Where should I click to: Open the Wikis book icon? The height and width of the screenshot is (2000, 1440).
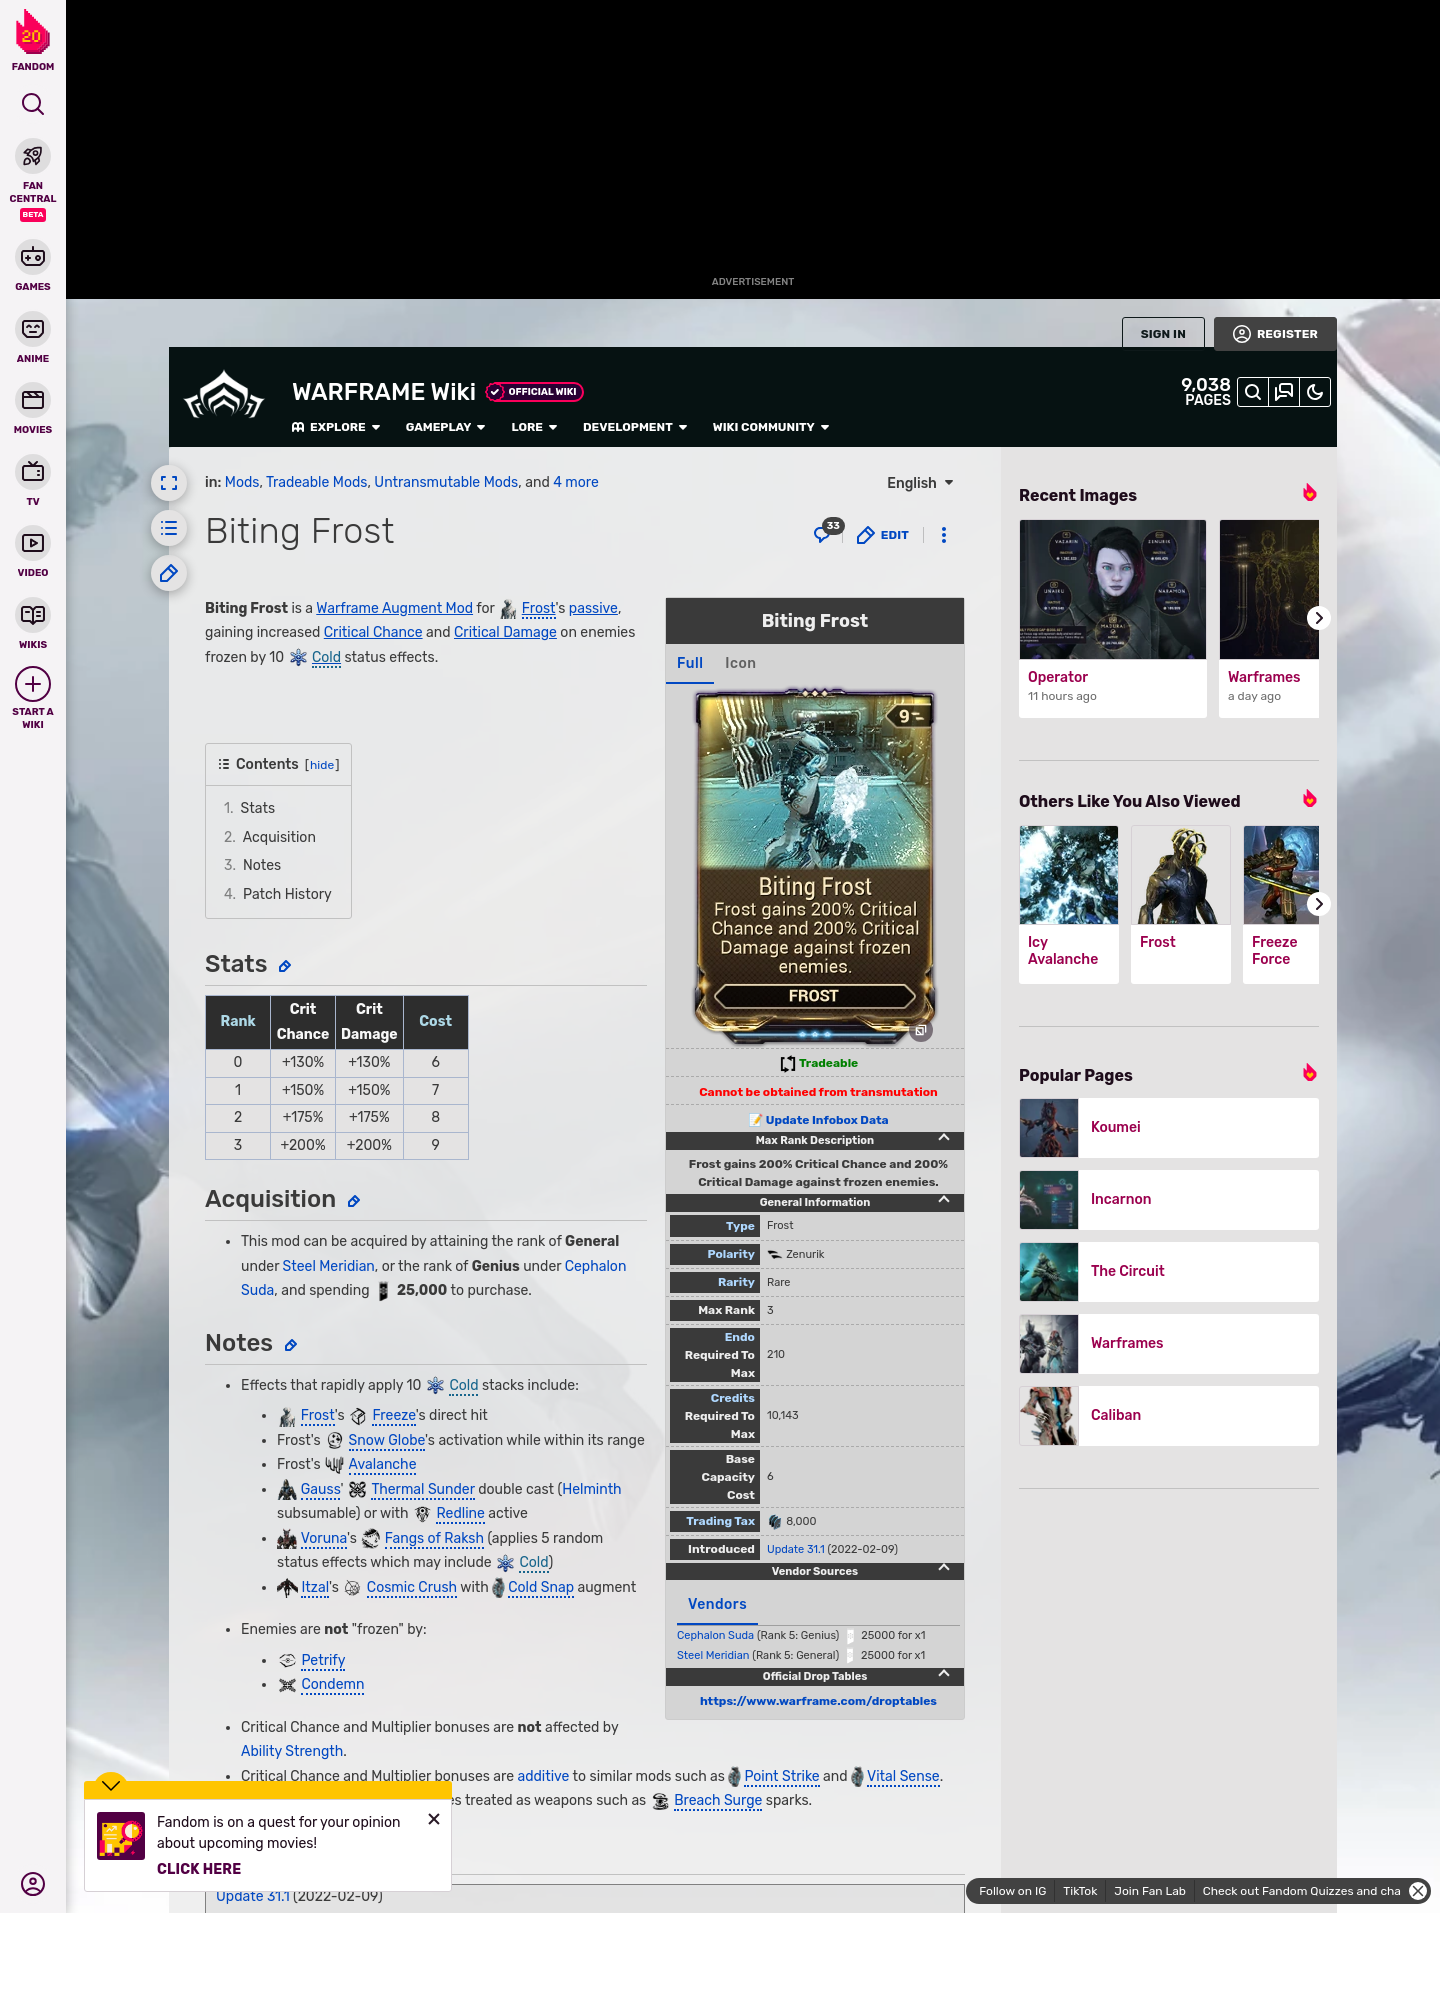(33, 615)
